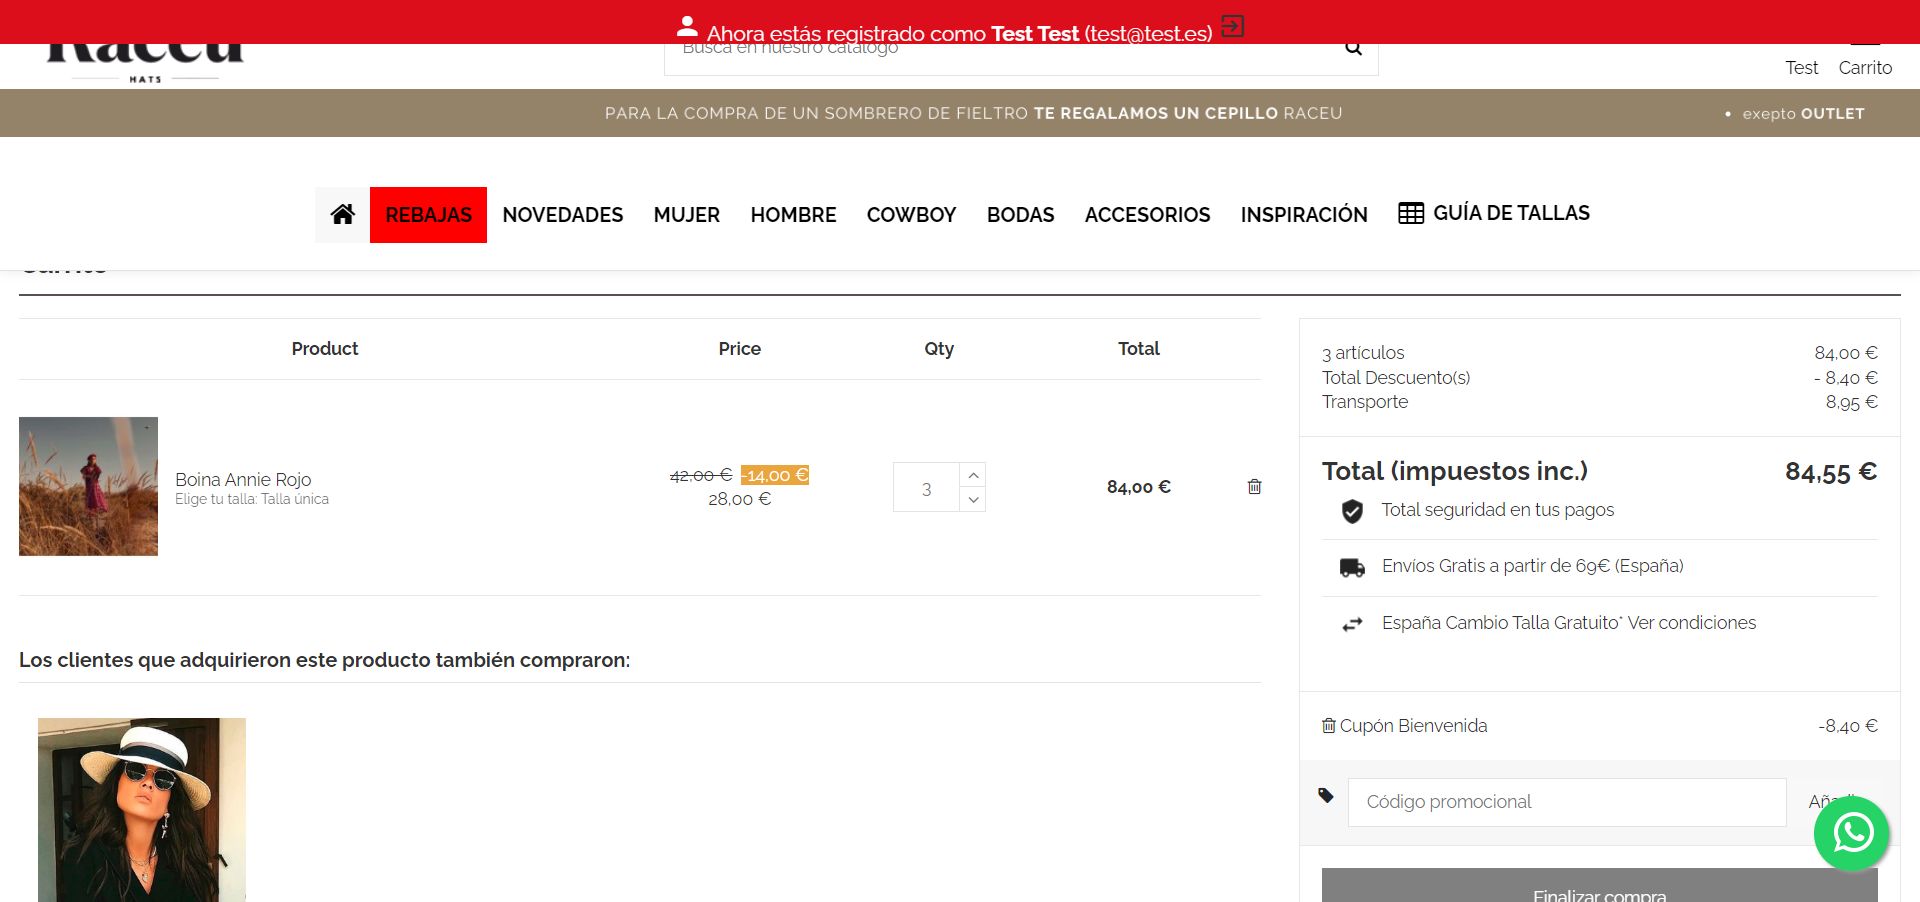
Task: Click the size guide table icon
Action: (x=1411, y=213)
